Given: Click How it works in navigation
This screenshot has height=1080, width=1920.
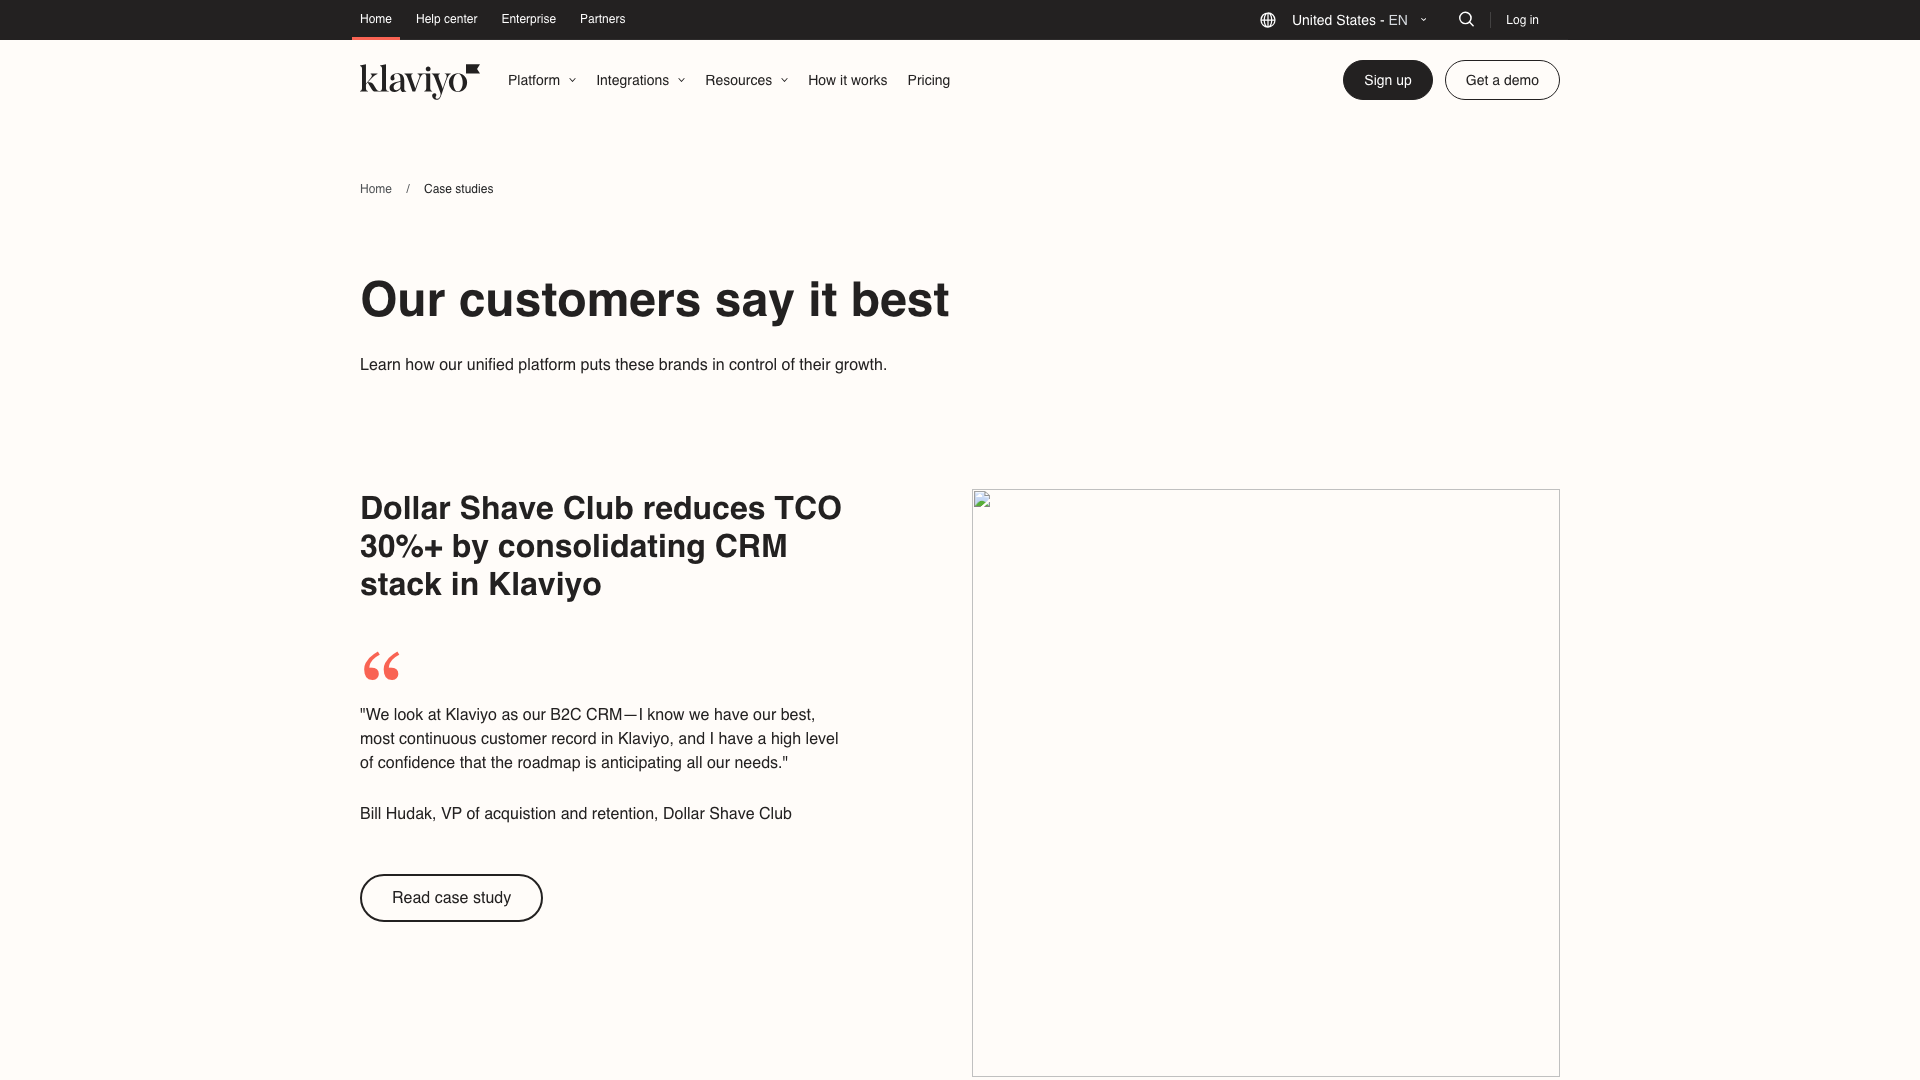Looking at the screenshot, I should coord(847,80).
